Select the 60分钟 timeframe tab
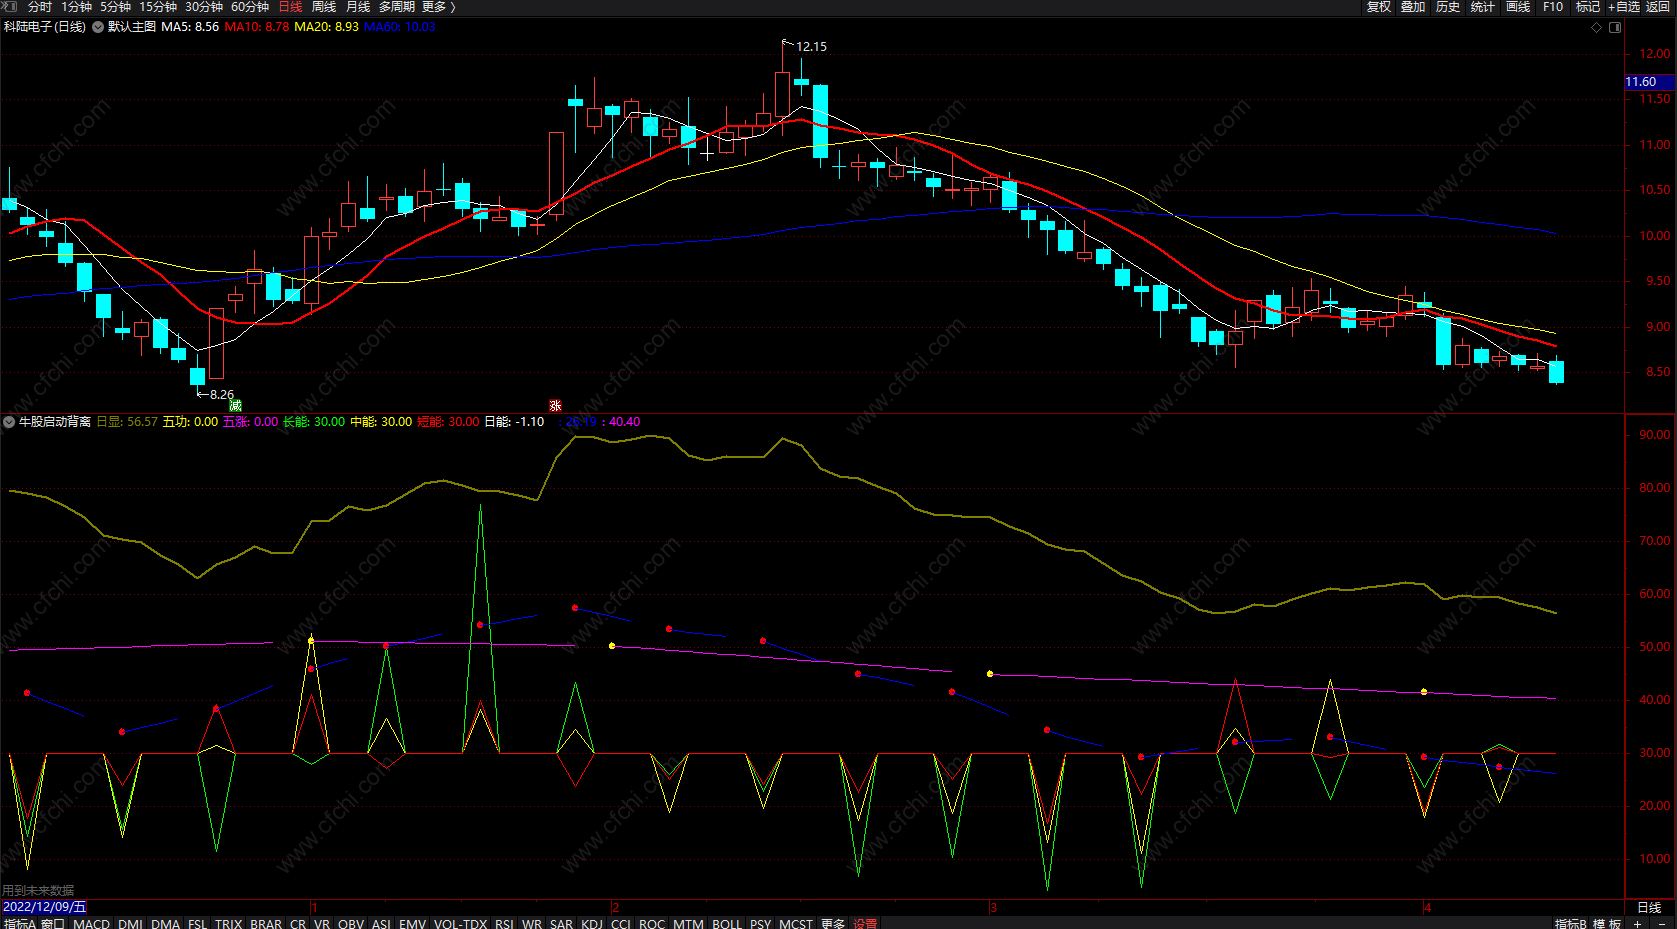This screenshot has width=1677, height=929. pos(250,7)
